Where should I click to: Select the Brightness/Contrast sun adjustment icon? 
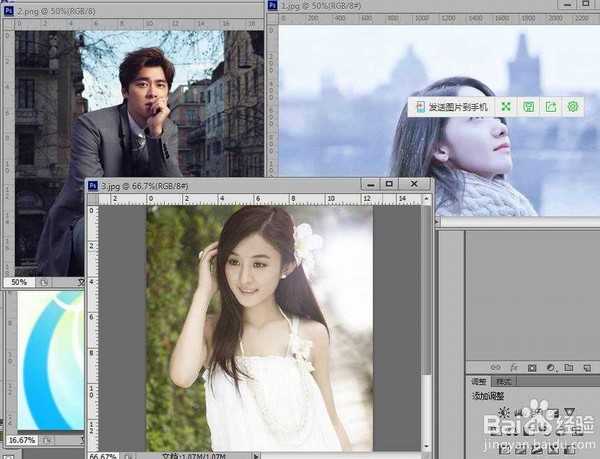click(x=504, y=413)
